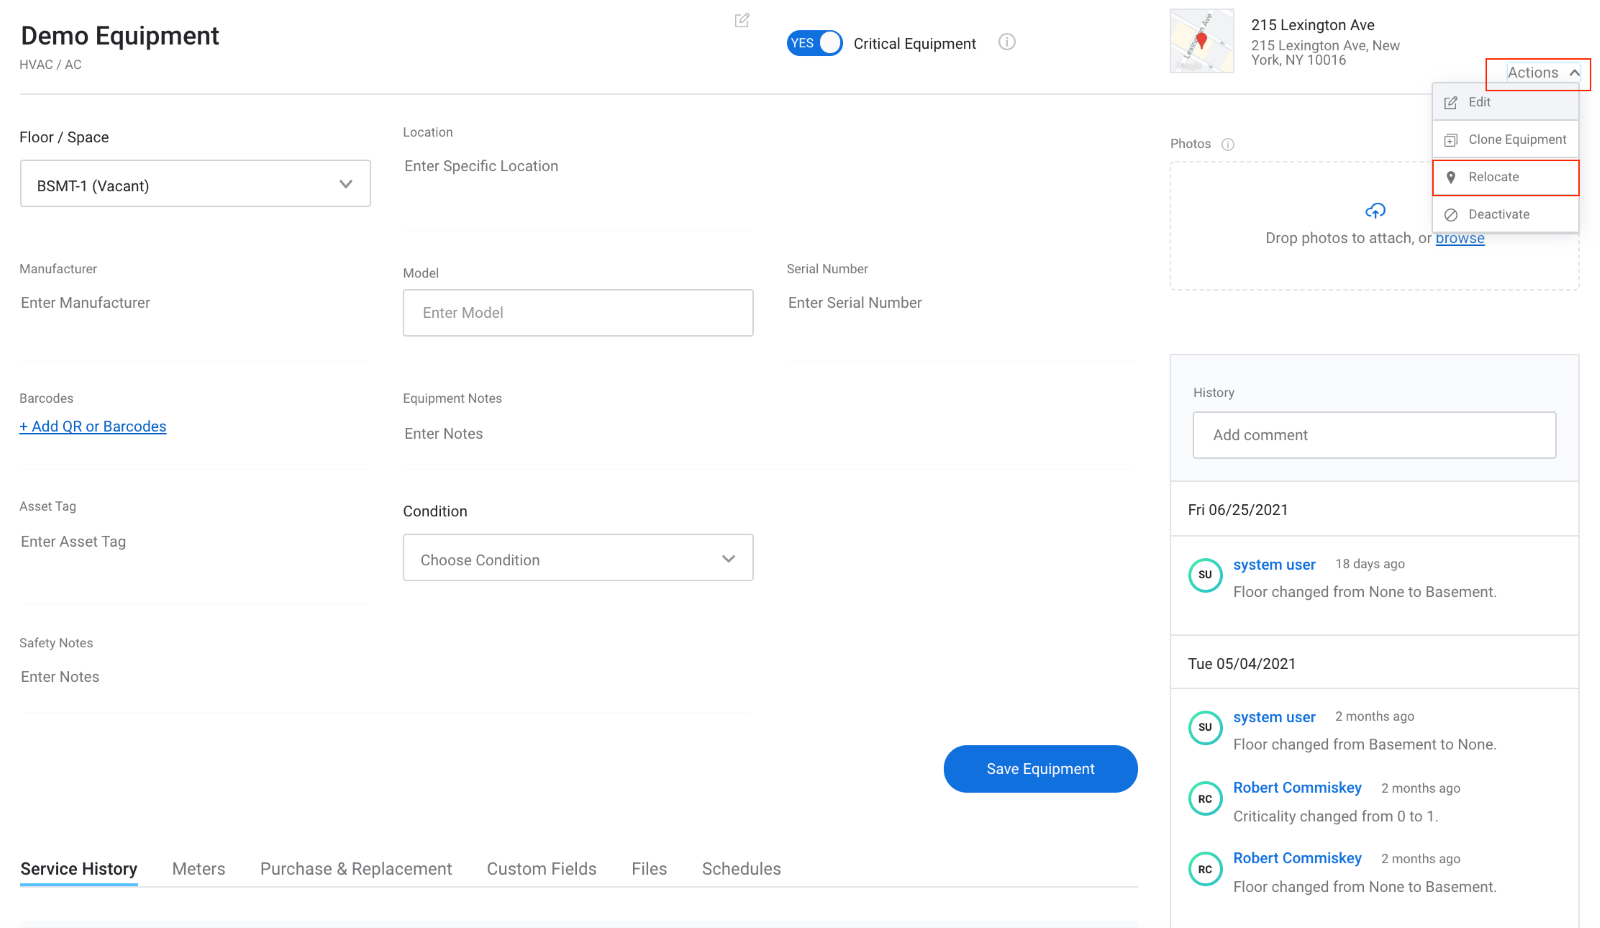Click the Add comment field in History
The height and width of the screenshot is (928, 1600).
[x=1374, y=435]
